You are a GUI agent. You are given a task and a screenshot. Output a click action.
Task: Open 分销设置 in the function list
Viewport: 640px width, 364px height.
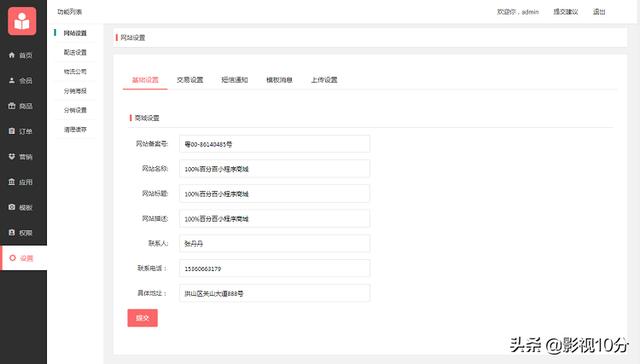coord(75,110)
